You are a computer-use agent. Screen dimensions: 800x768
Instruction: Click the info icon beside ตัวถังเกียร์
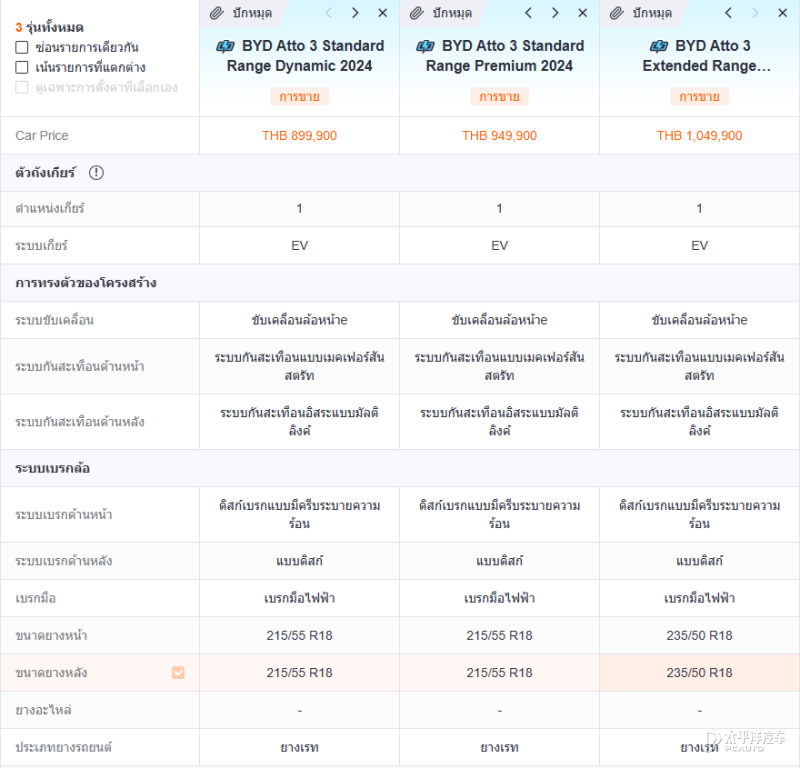point(96,173)
